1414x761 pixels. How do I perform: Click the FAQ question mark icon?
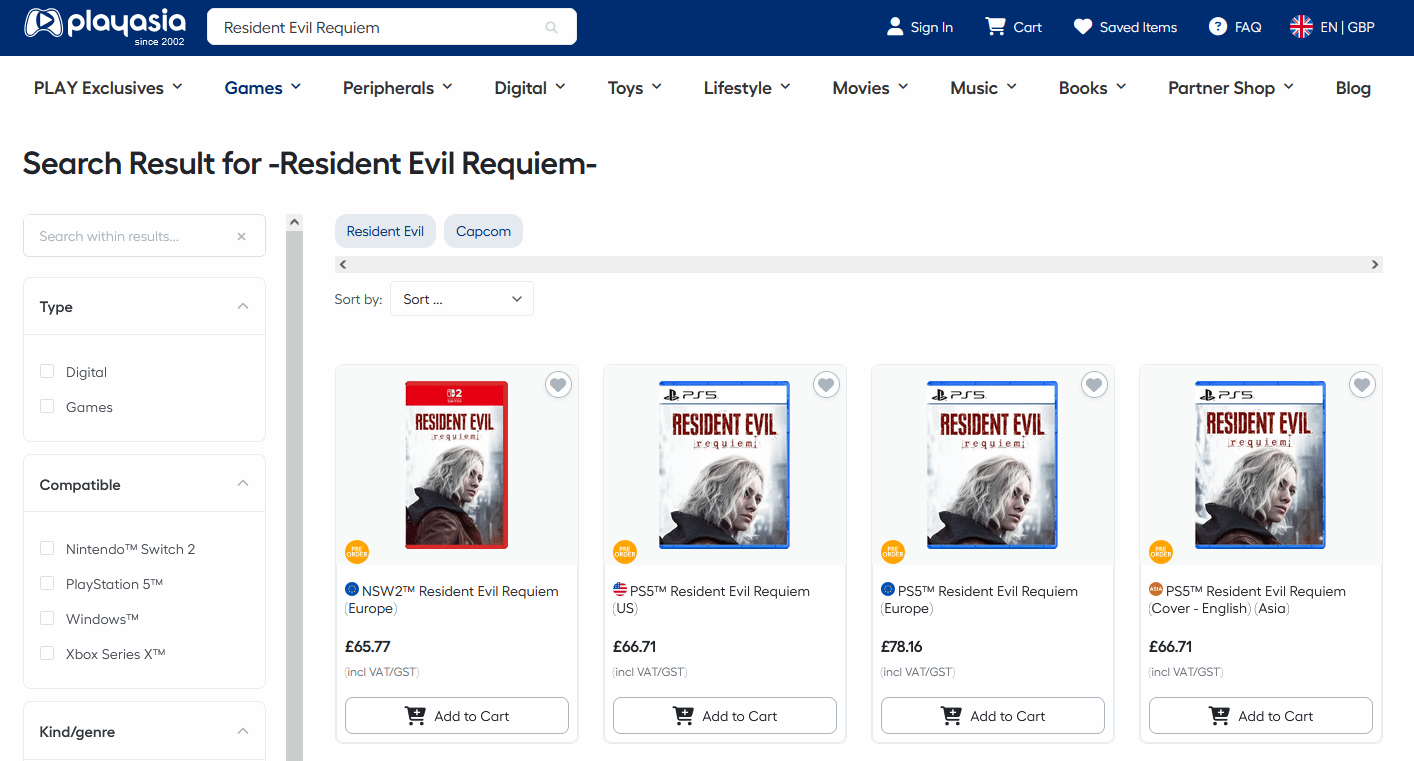1217,27
